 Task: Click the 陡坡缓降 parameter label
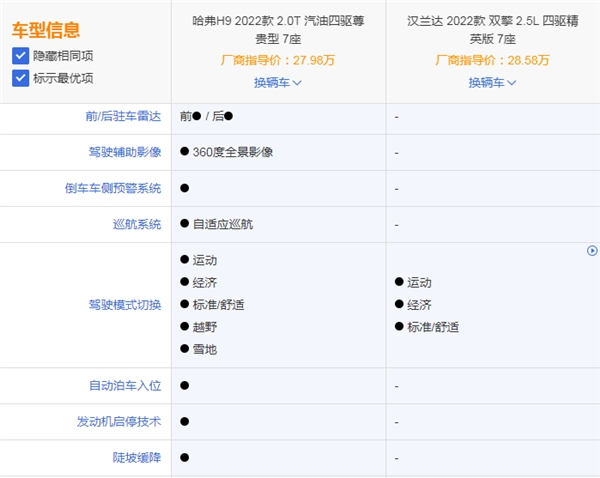click(x=136, y=457)
